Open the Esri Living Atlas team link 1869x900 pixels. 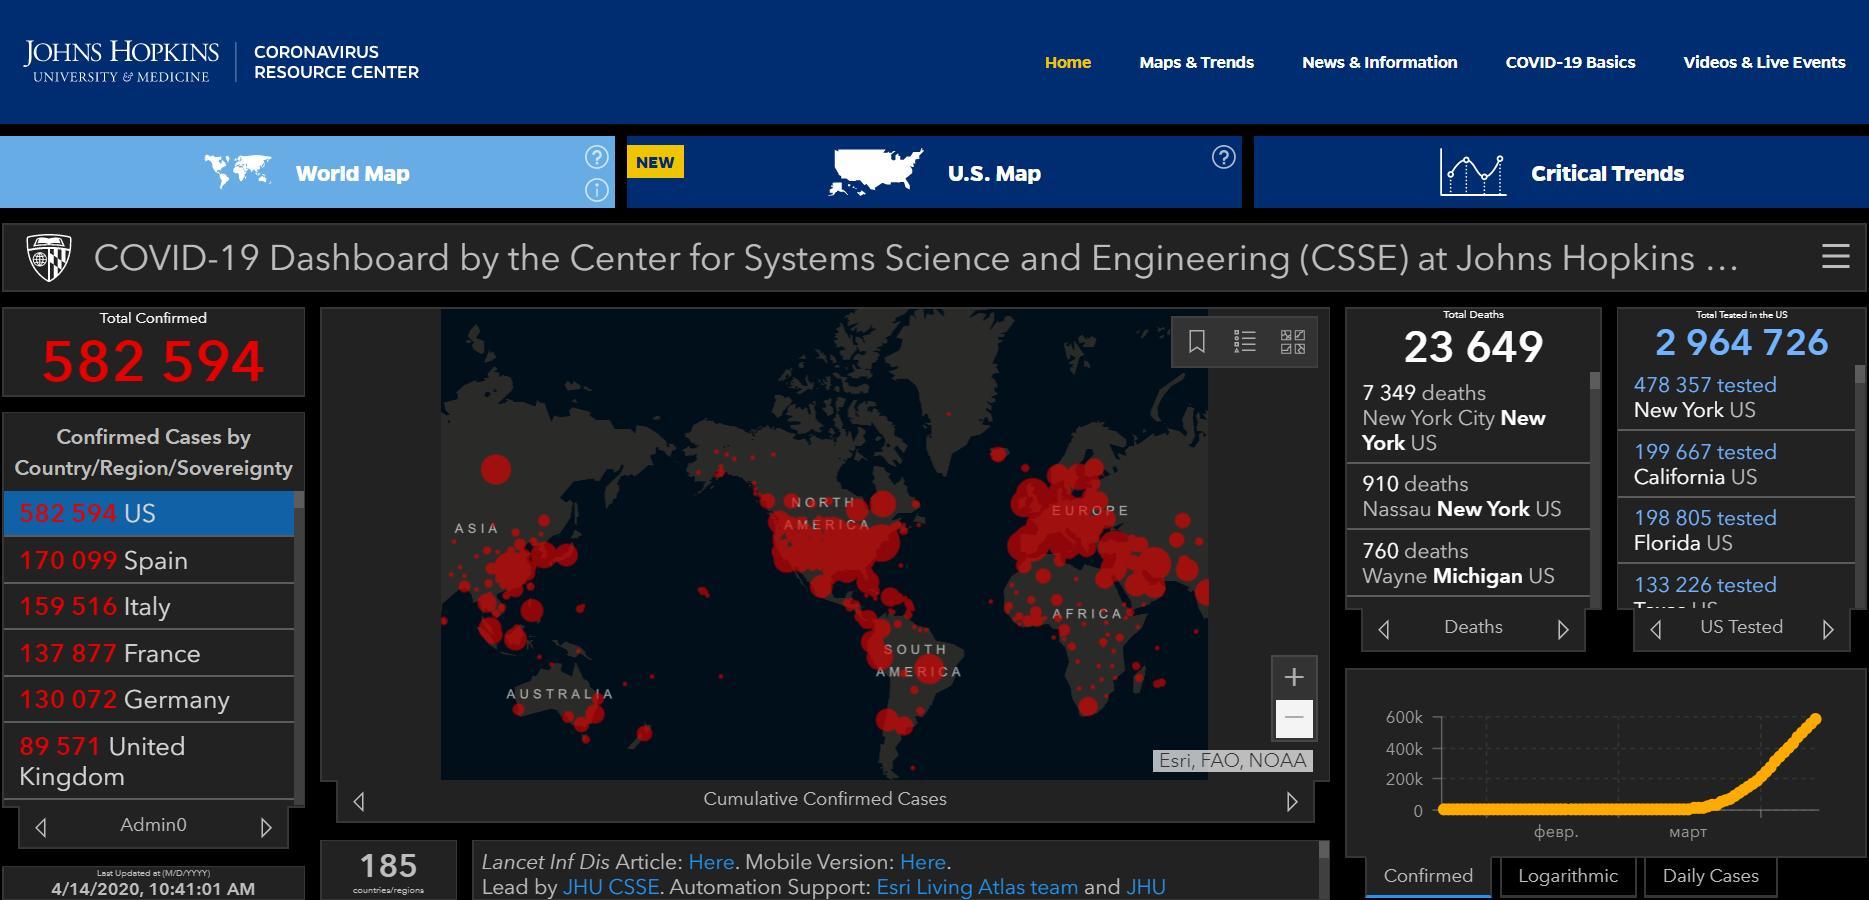click(x=977, y=887)
